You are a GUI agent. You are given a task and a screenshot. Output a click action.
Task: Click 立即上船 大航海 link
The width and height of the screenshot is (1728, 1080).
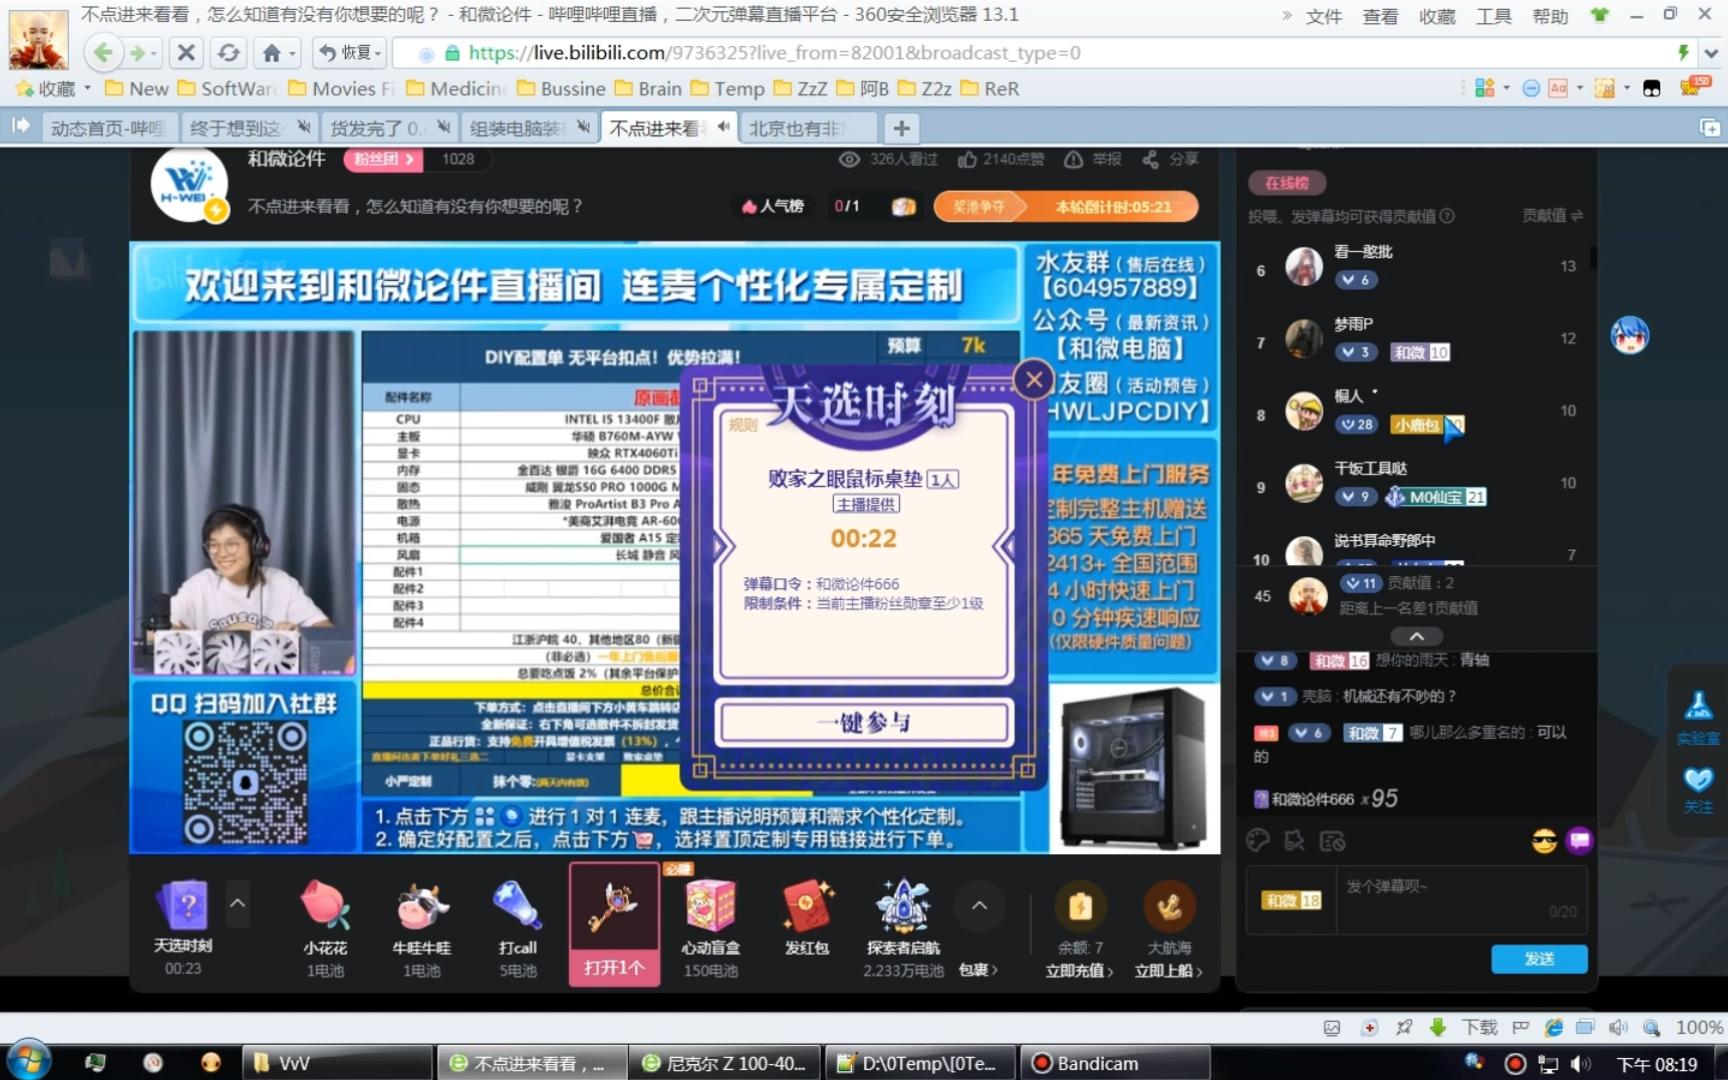click(1168, 970)
